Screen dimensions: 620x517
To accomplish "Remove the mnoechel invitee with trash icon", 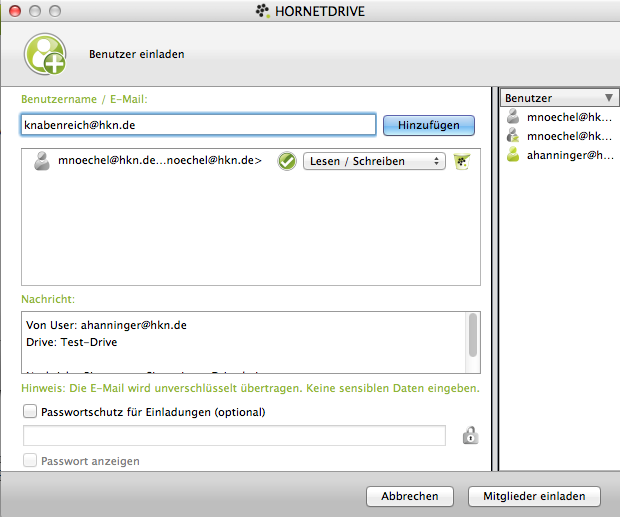I will coord(461,161).
